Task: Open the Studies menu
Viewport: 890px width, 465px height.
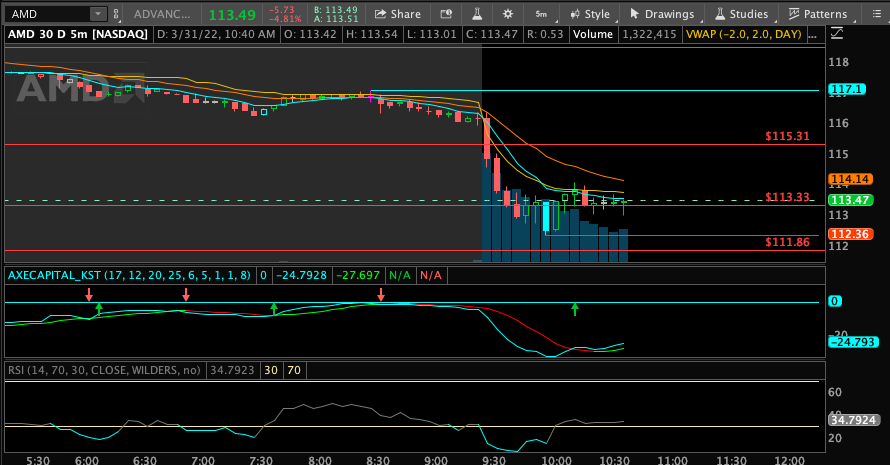Action: point(741,14)
